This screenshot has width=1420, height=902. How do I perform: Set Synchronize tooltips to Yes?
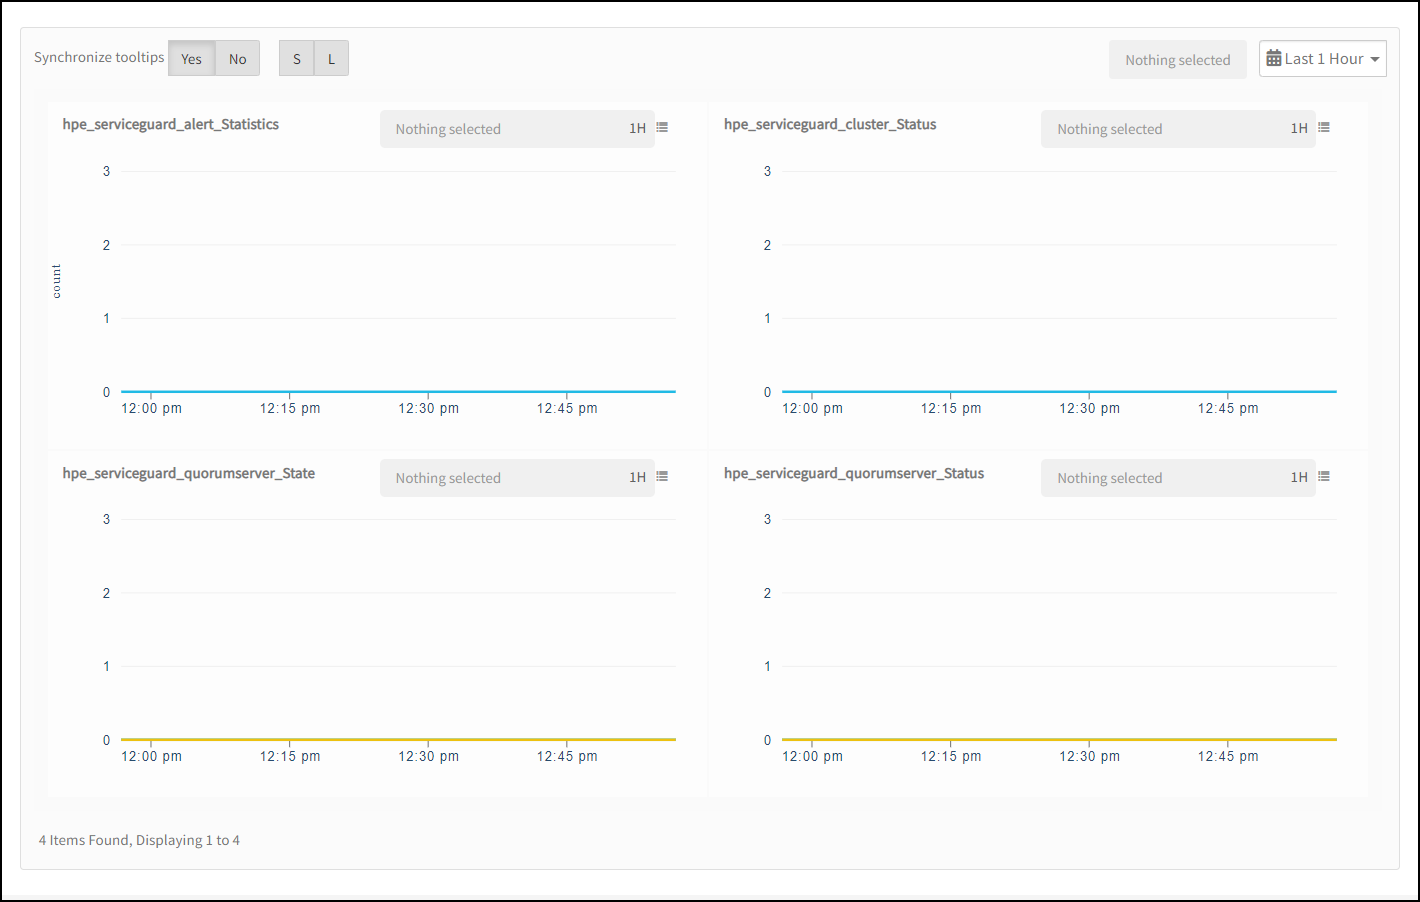[191, 59]
